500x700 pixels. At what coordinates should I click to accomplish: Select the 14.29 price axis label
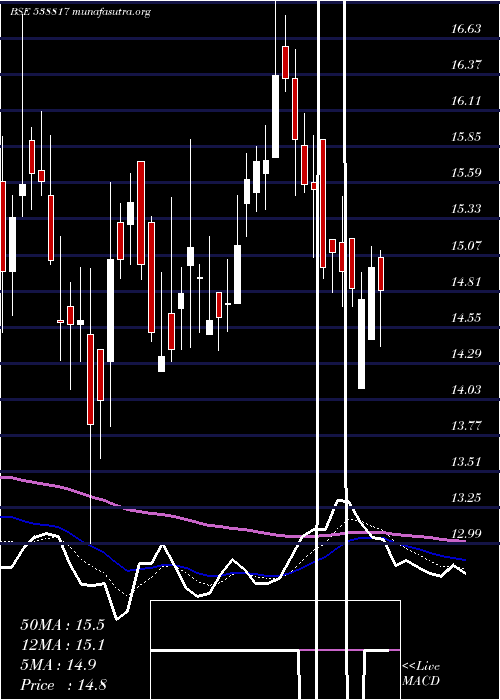click(466, 354)
